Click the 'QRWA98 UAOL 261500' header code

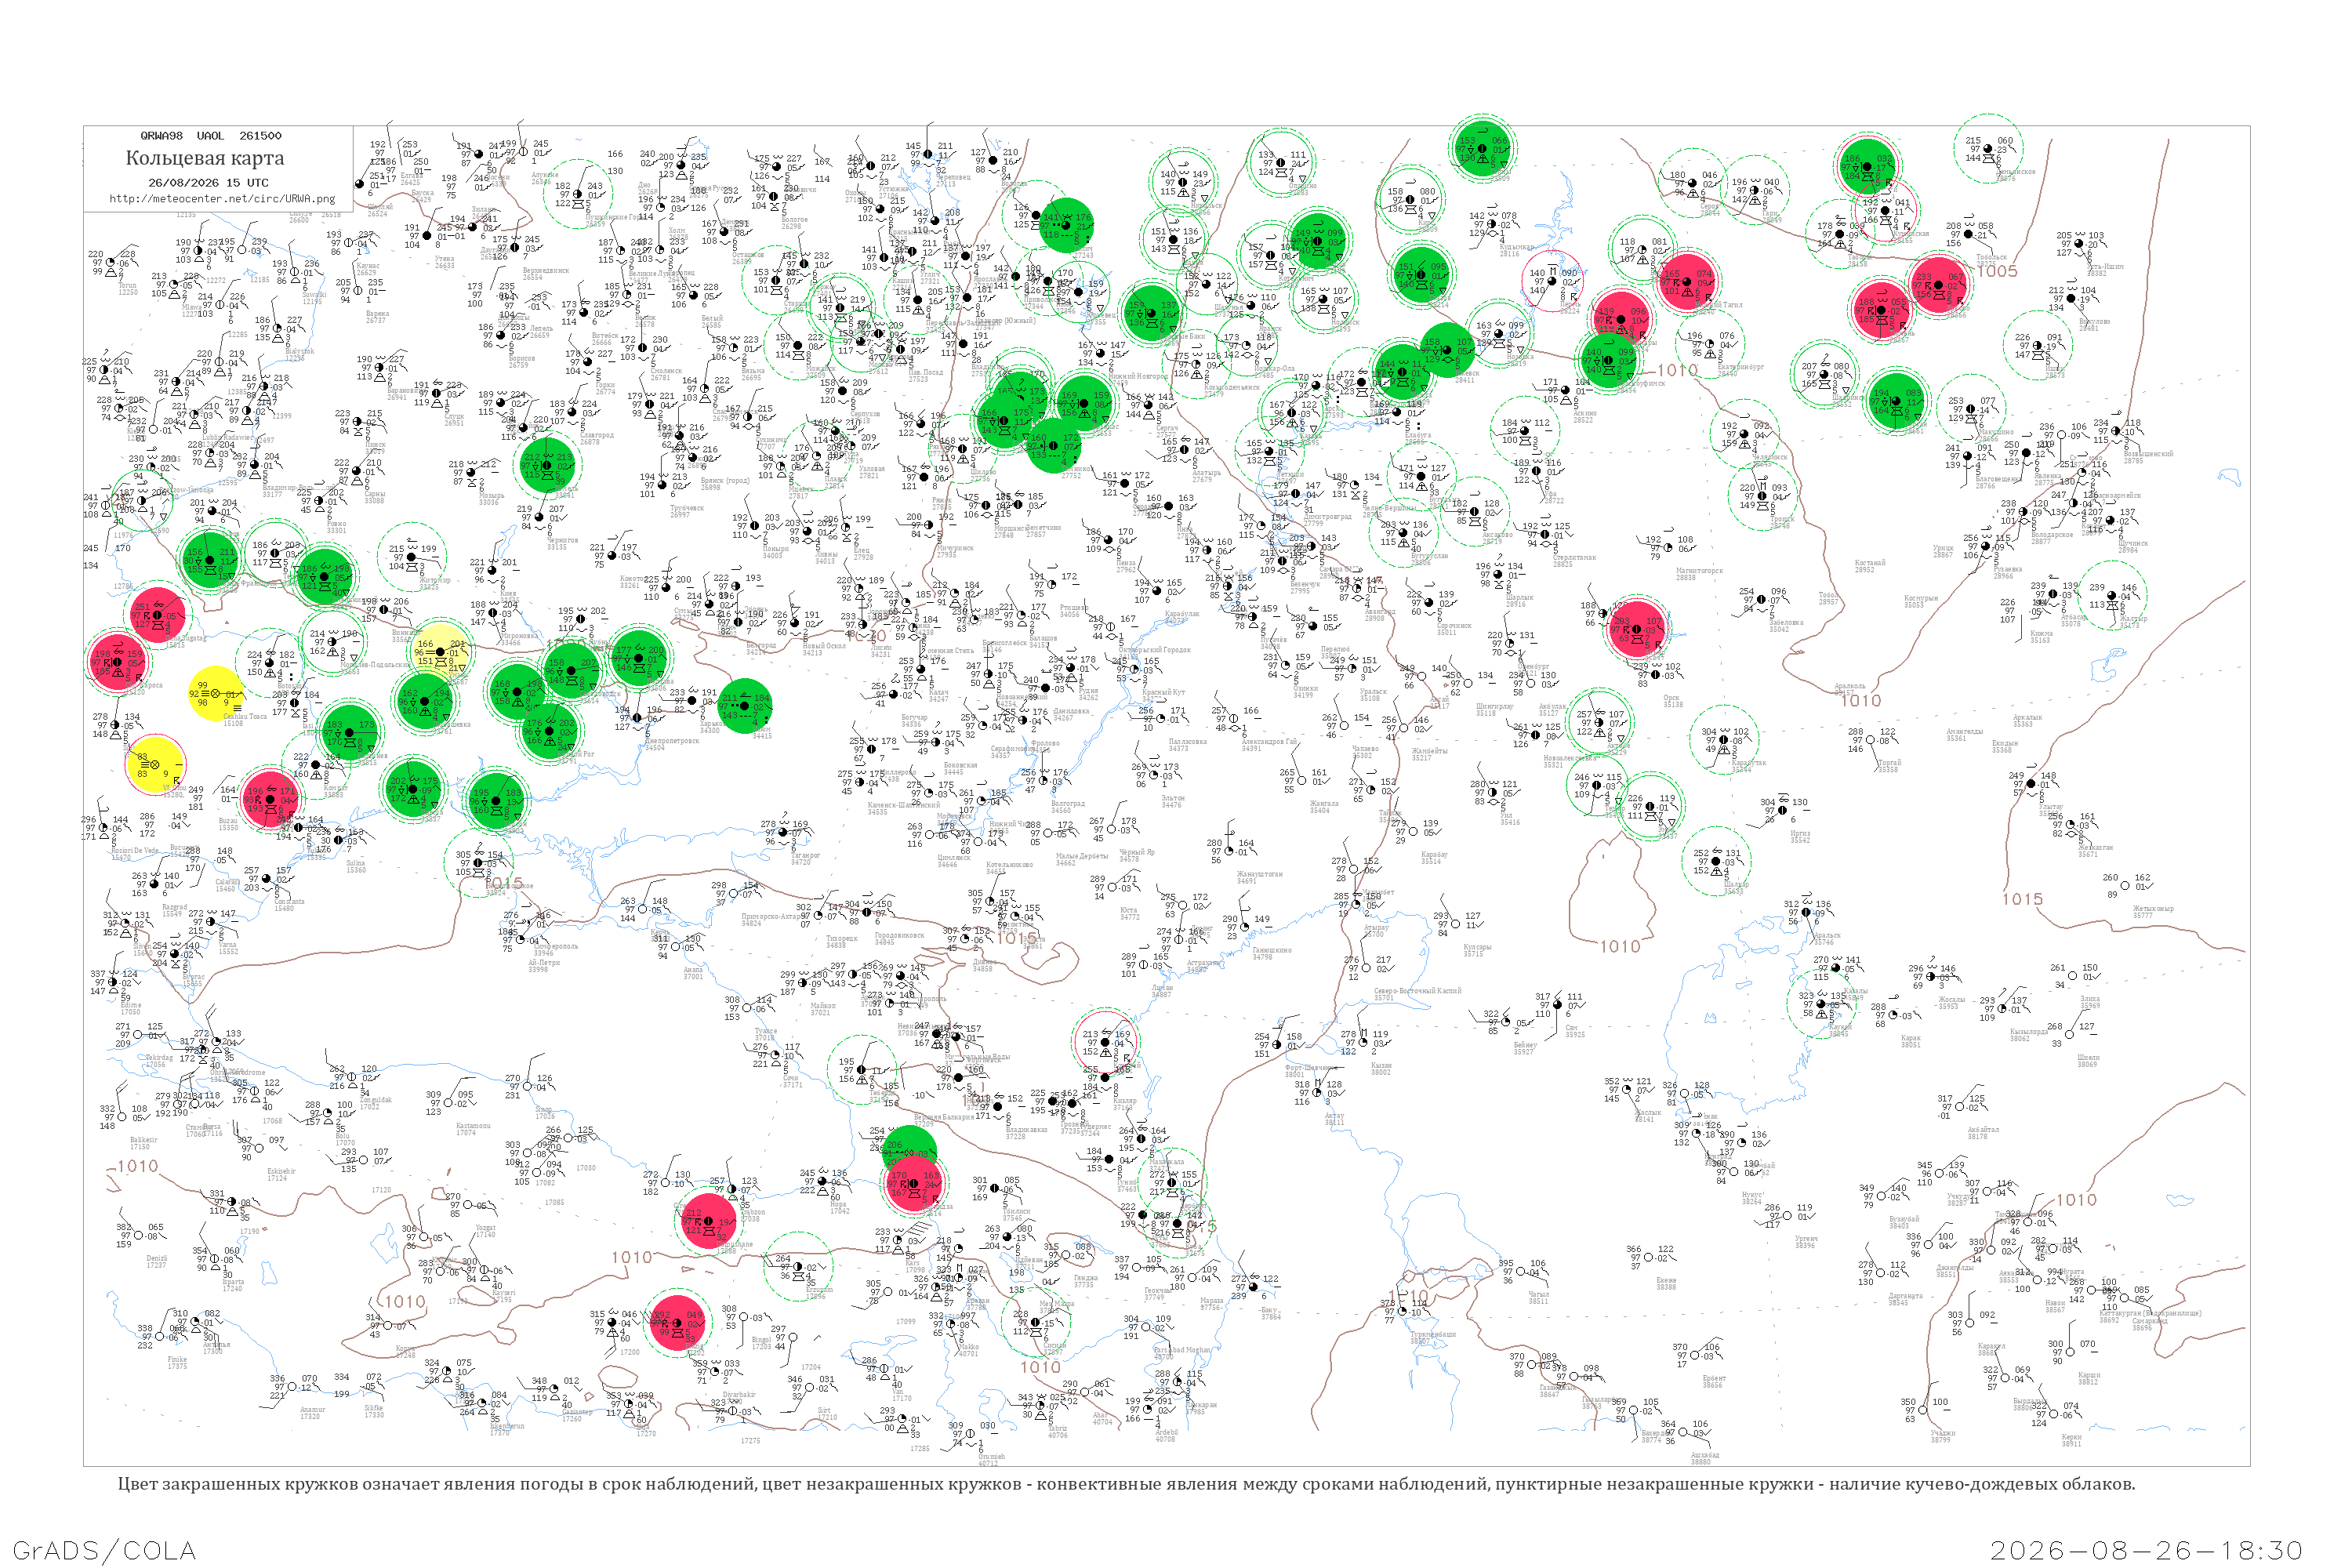click(x=211, y=136)
